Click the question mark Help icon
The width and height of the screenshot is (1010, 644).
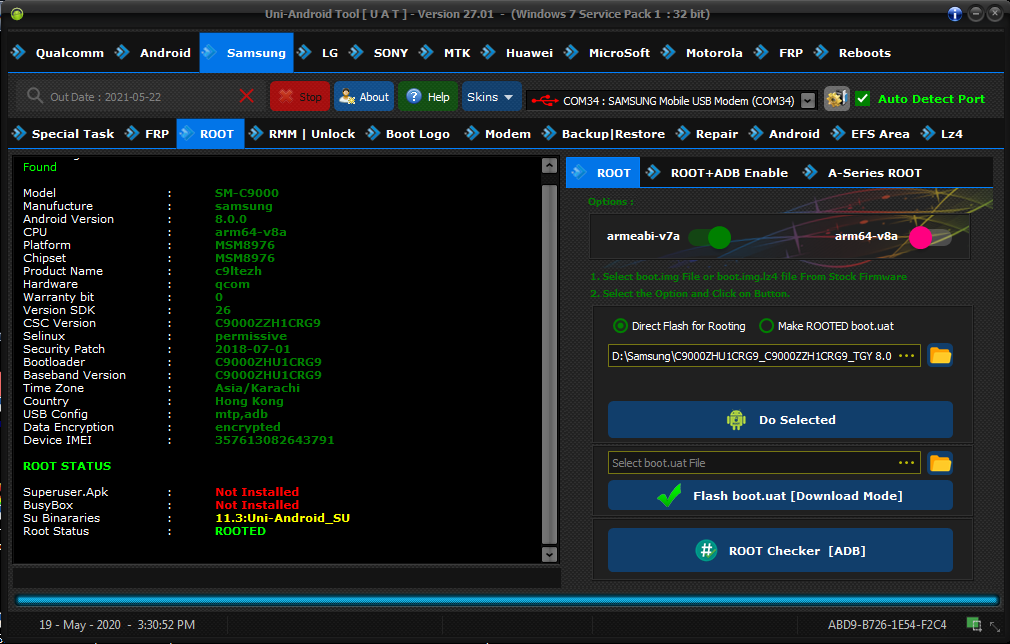(414, 97)
